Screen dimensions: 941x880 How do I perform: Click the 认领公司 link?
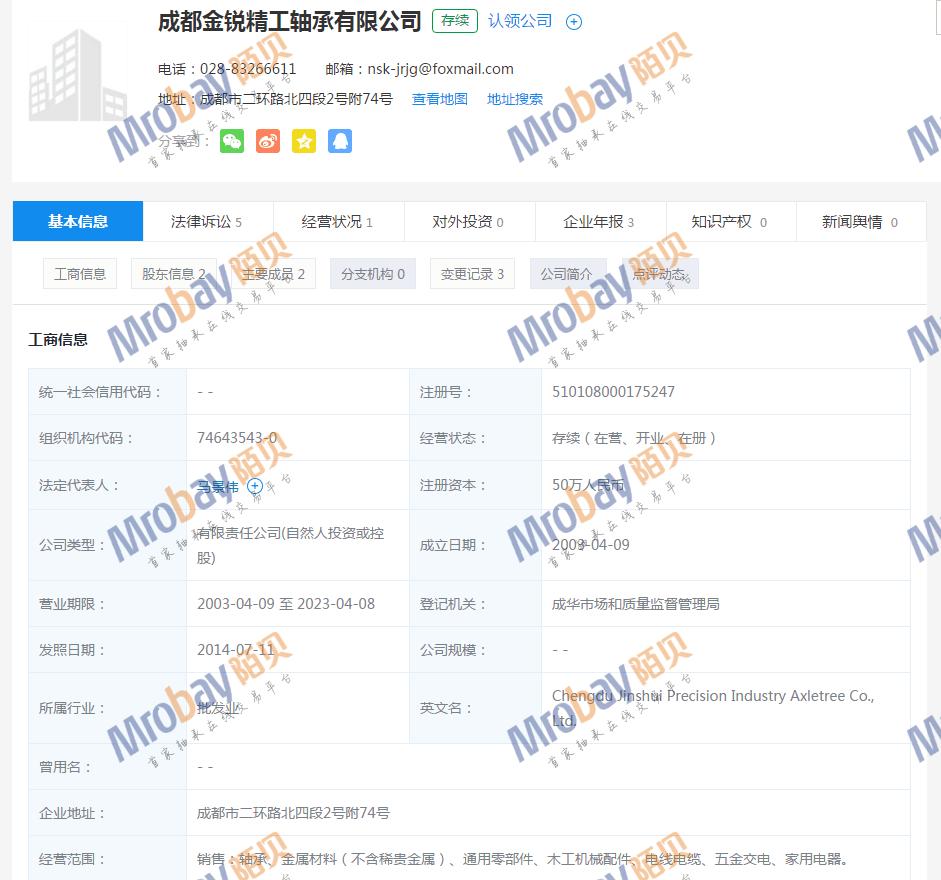click(x=520, y=21)
